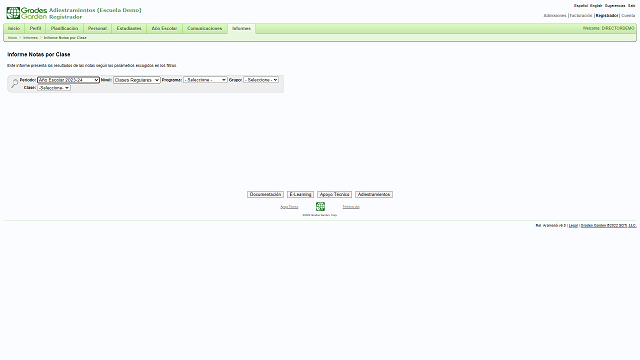This screenshot has height=360, width=640.
Task: Click the Legal link in the footer
Action: pos(573,225)
